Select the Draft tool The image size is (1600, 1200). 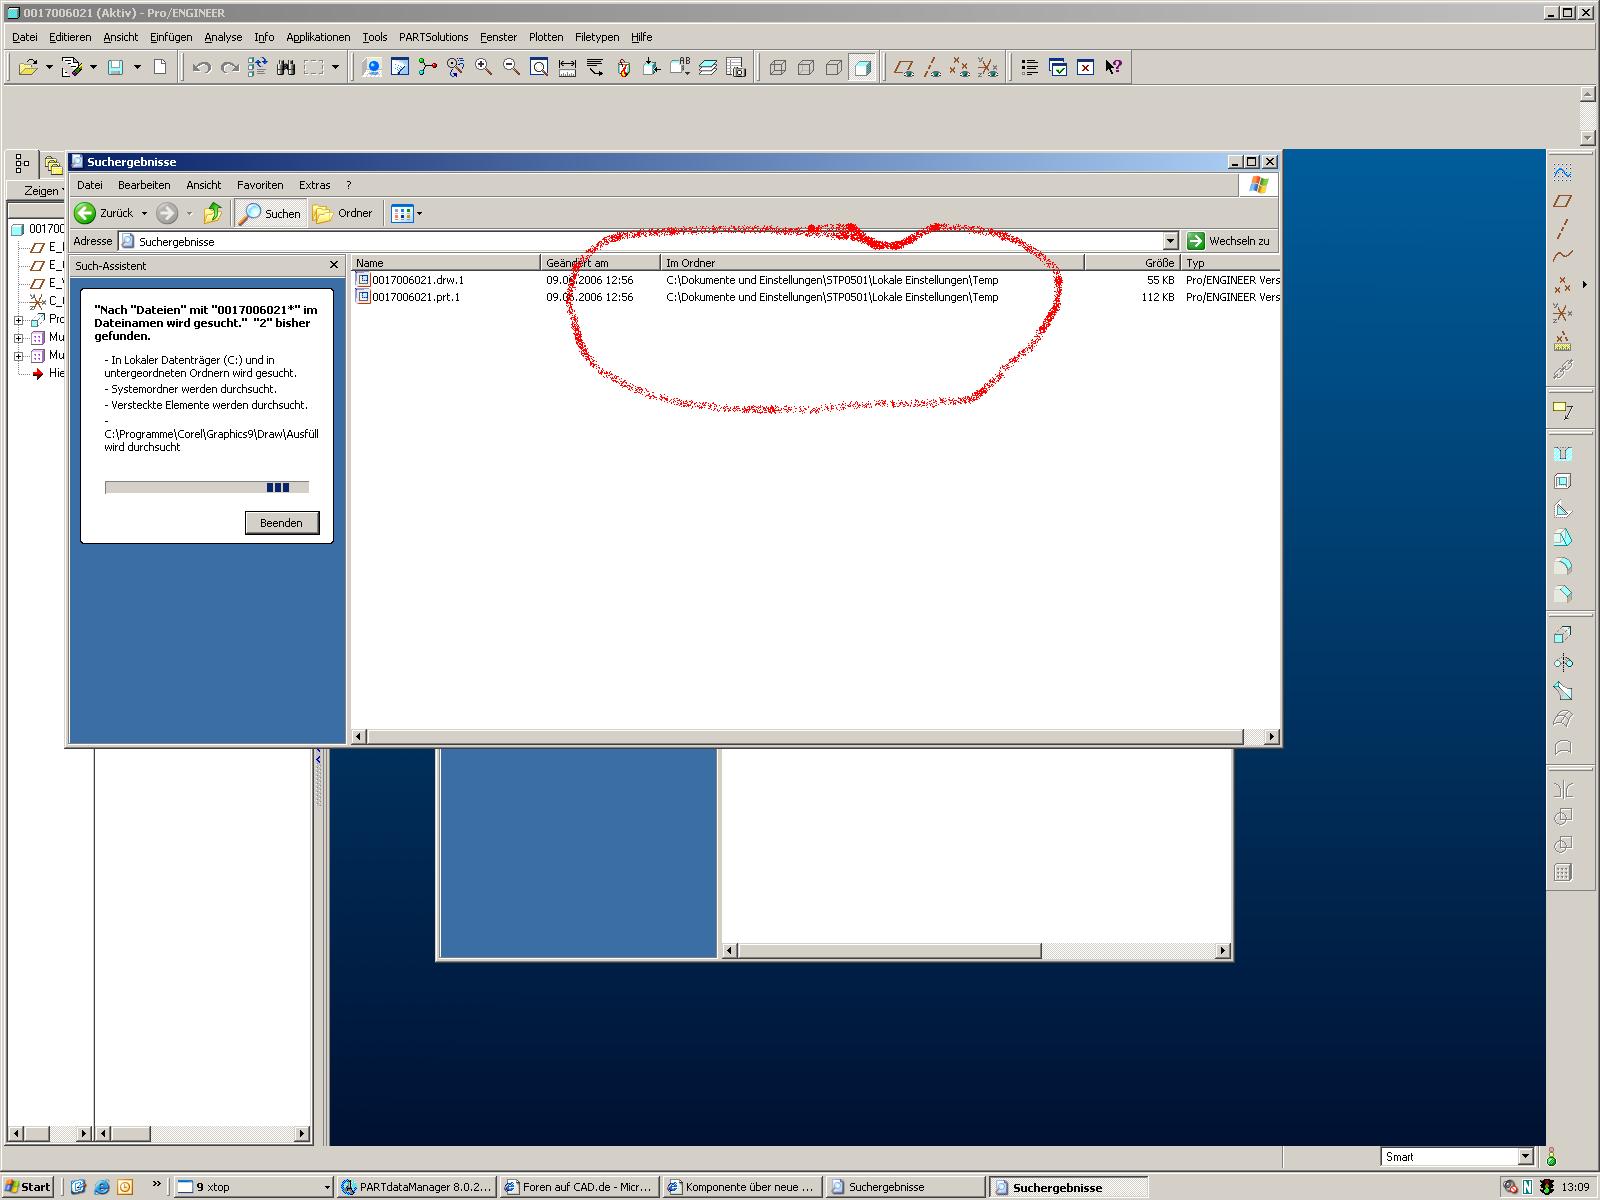(1563, 537)
